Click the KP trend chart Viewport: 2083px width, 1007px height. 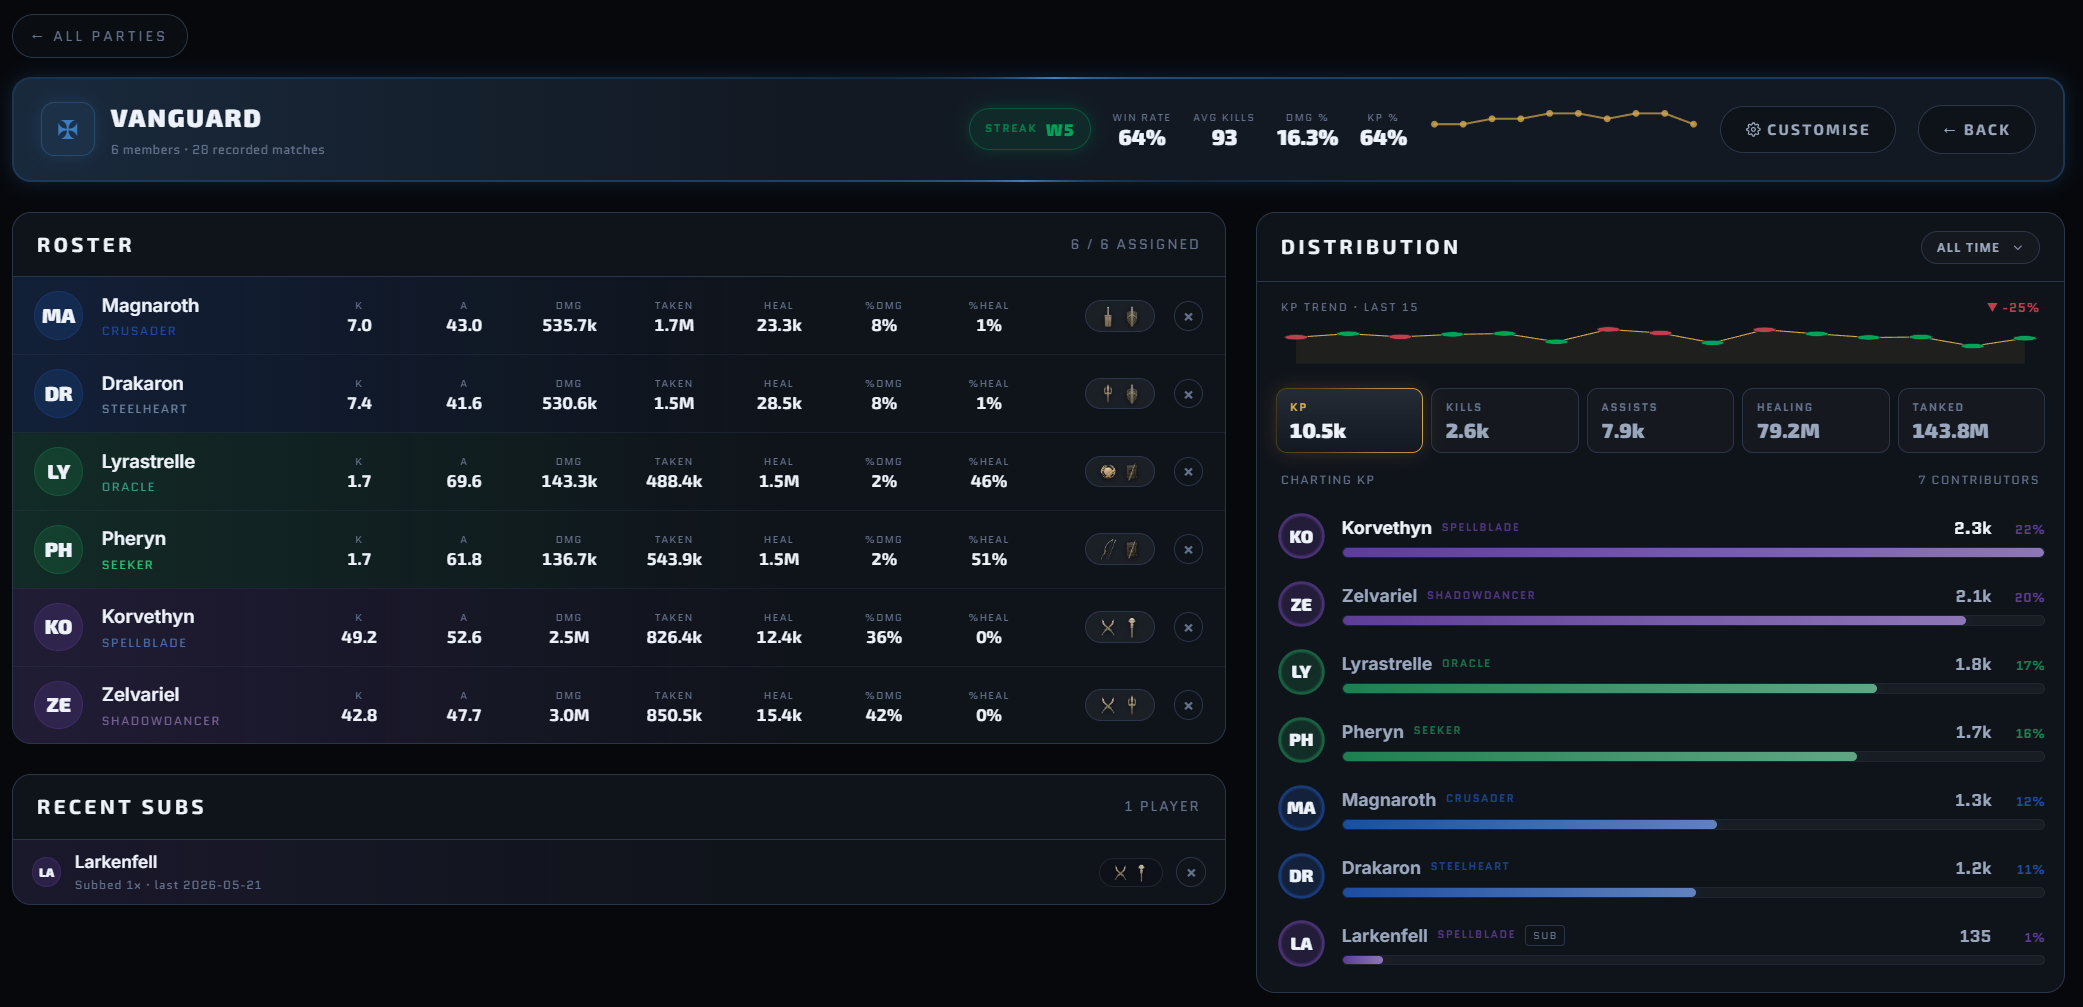pyautogui.click(x=1660, y=340)
